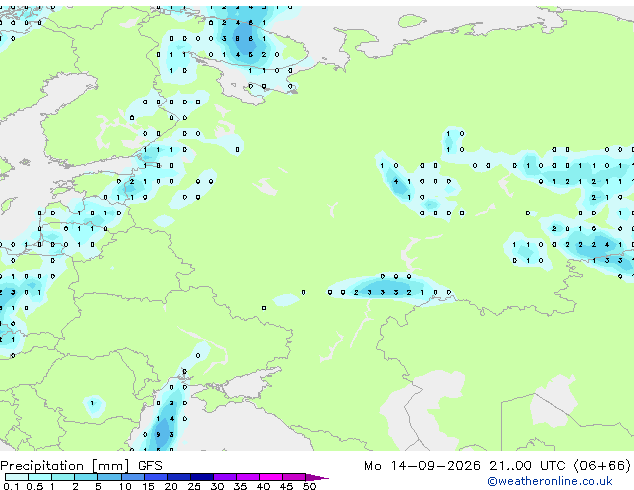Click the legend tick label '50'
The image size is (634, 490).
pyautogui.click(x=309, y=486)
